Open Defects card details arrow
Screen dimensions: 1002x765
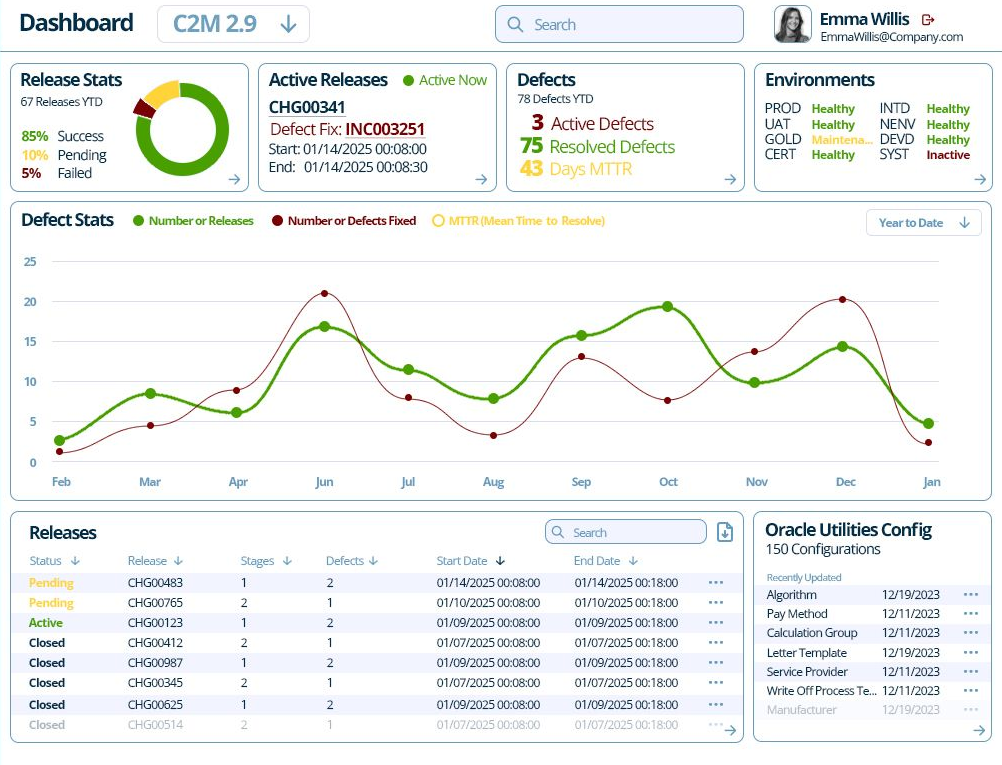tap(730, 179)
